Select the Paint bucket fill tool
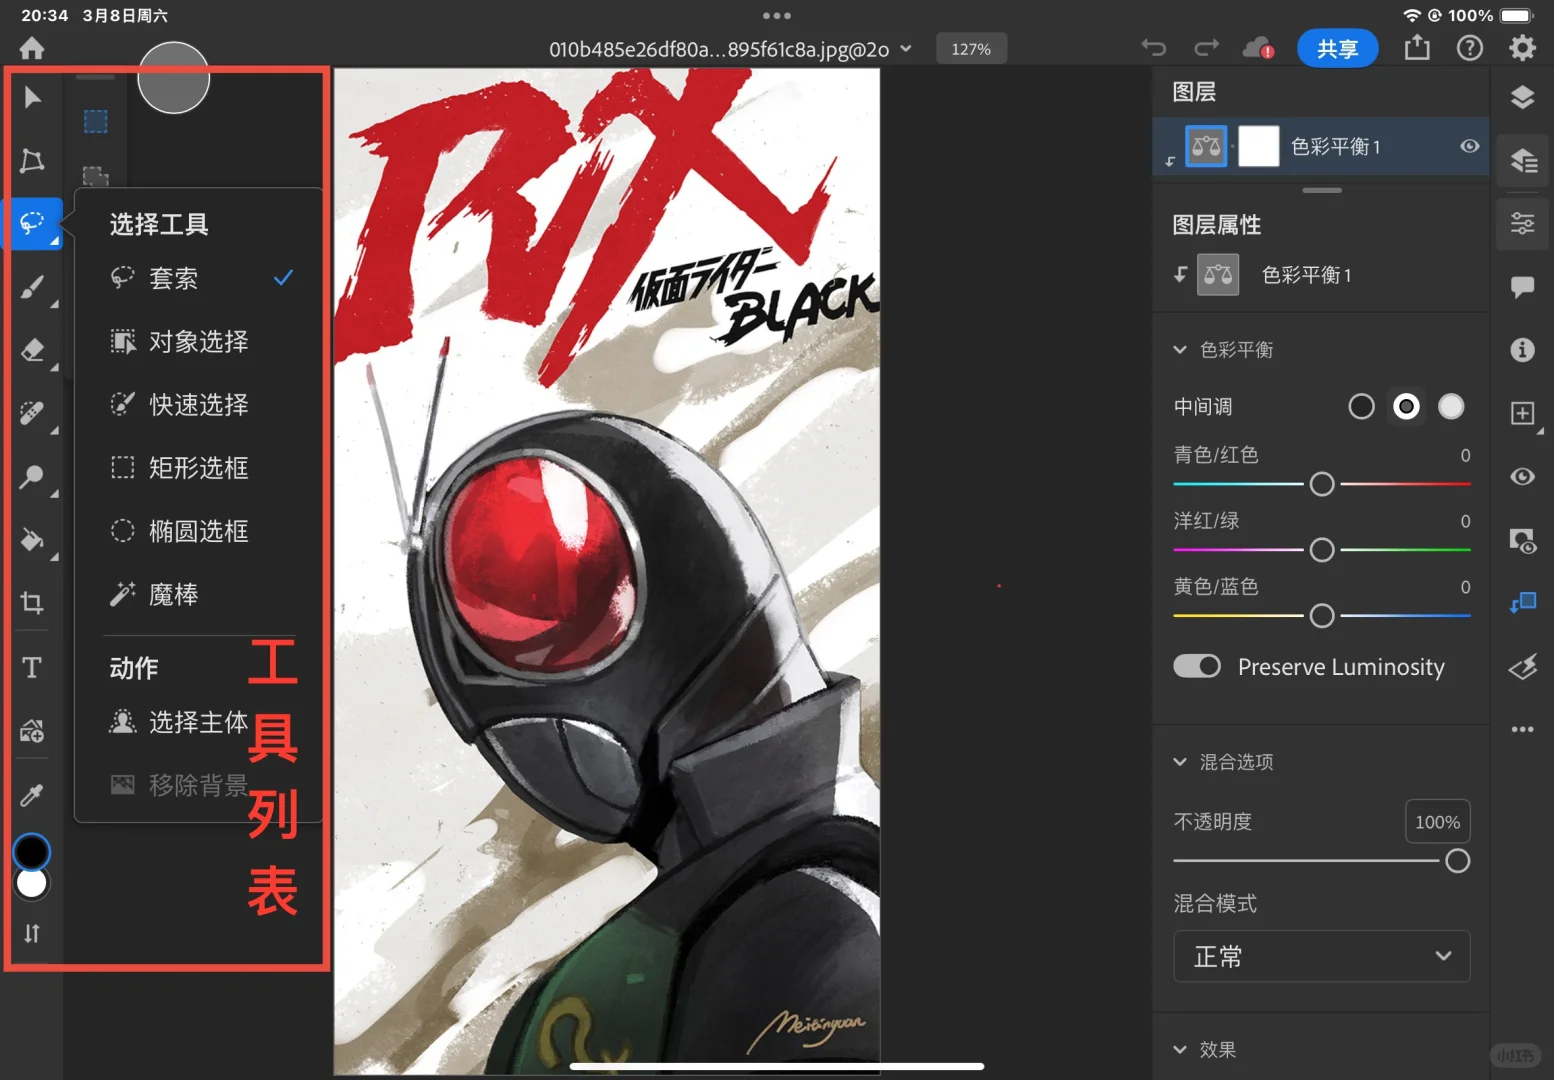This screenshot has height=1080, width=1554. click(x=31, y=540)
